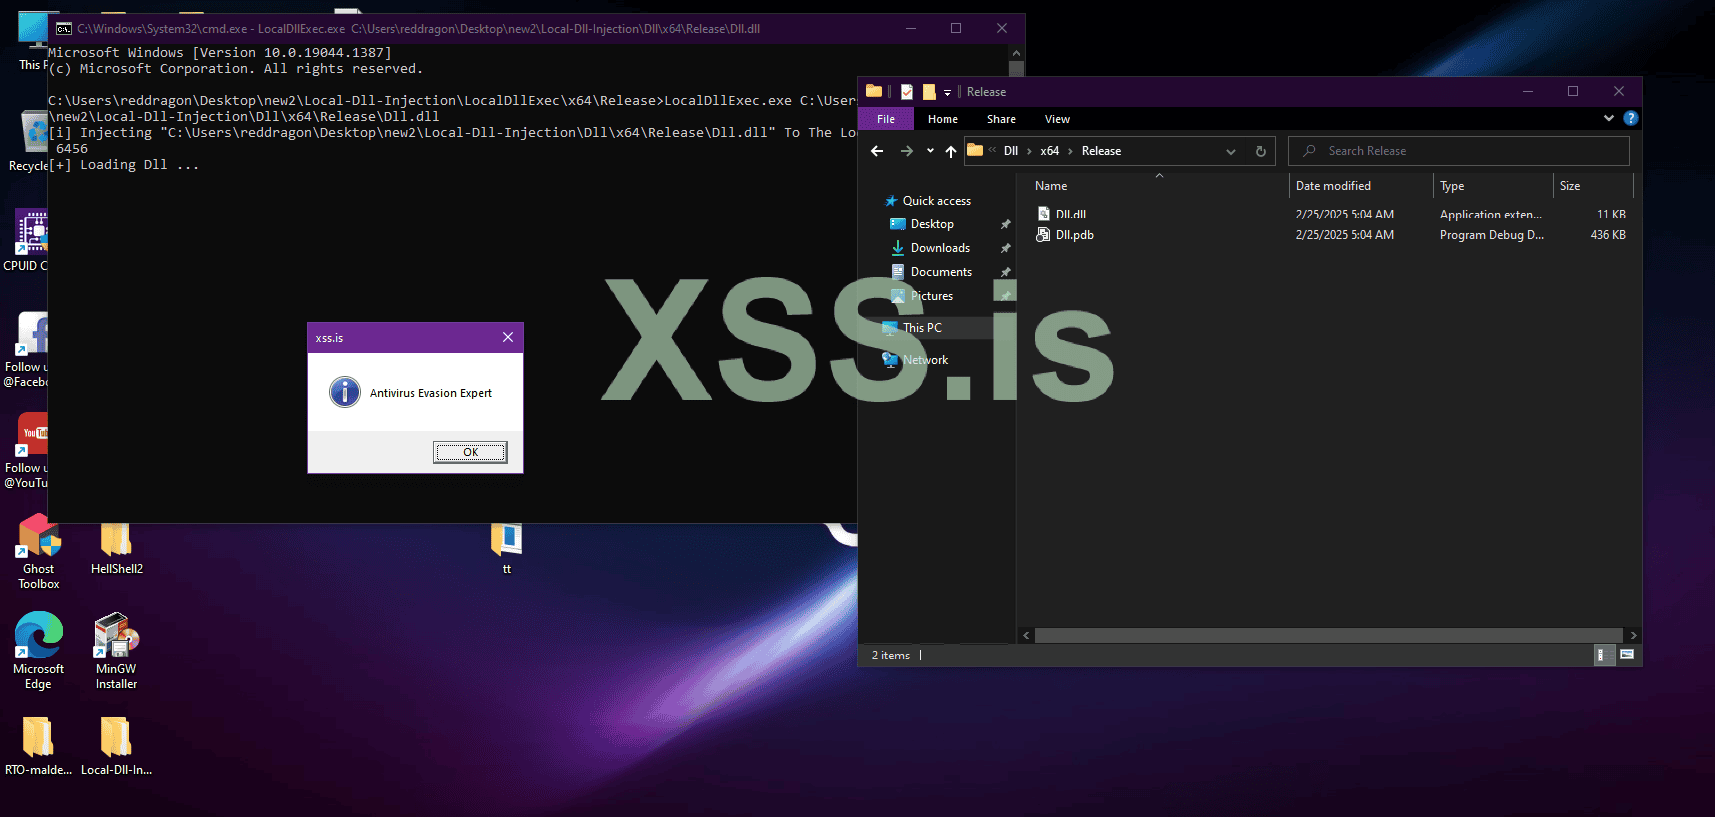Viewport: 1715px width, 817px height.
Task: Expand the chevron after Dll breadcrumb
Action: [x=1029, y=152]
